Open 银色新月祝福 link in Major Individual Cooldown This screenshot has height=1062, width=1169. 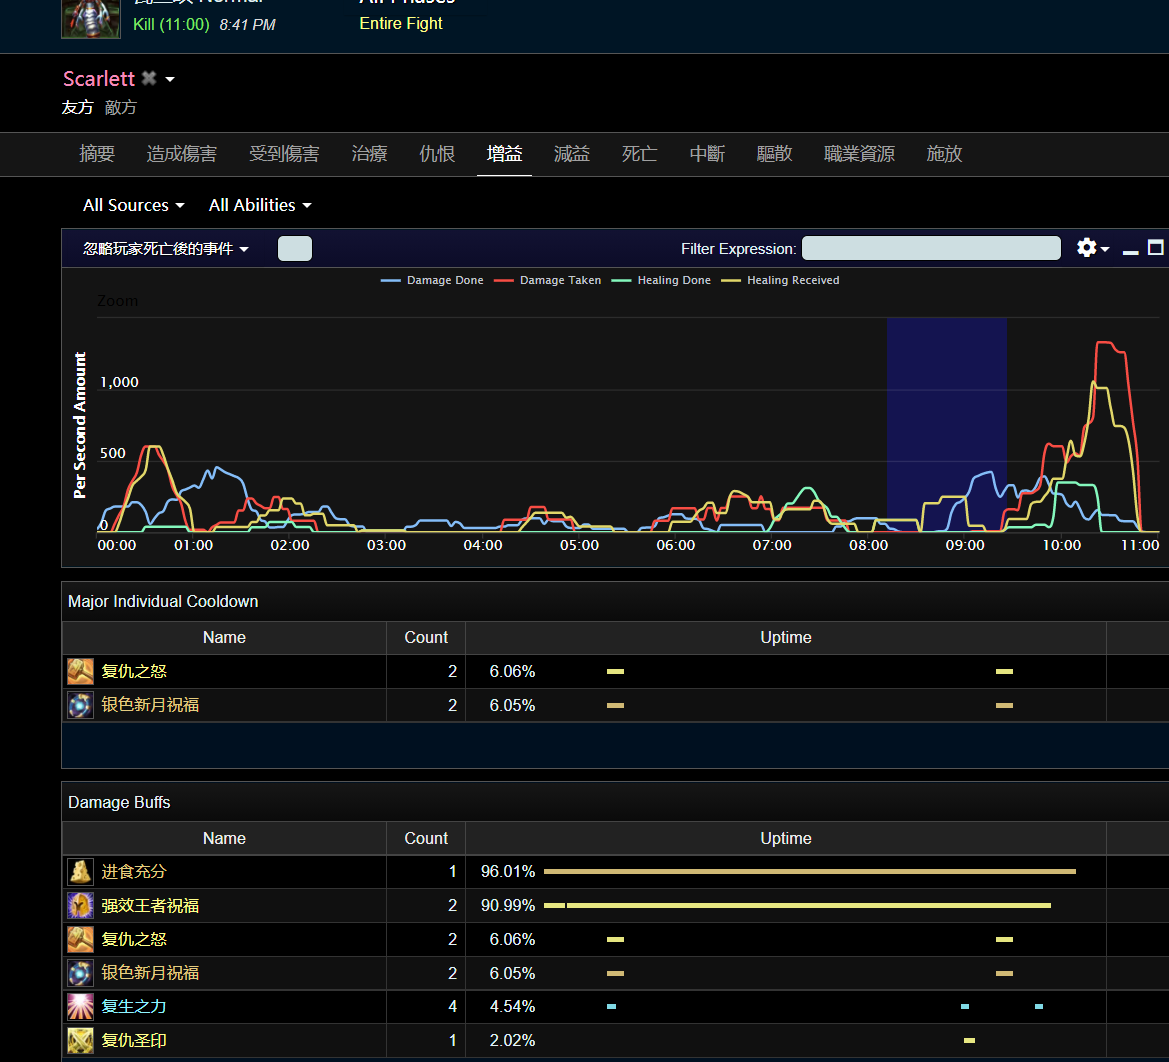pyautogui.click(x=151, y=705)
